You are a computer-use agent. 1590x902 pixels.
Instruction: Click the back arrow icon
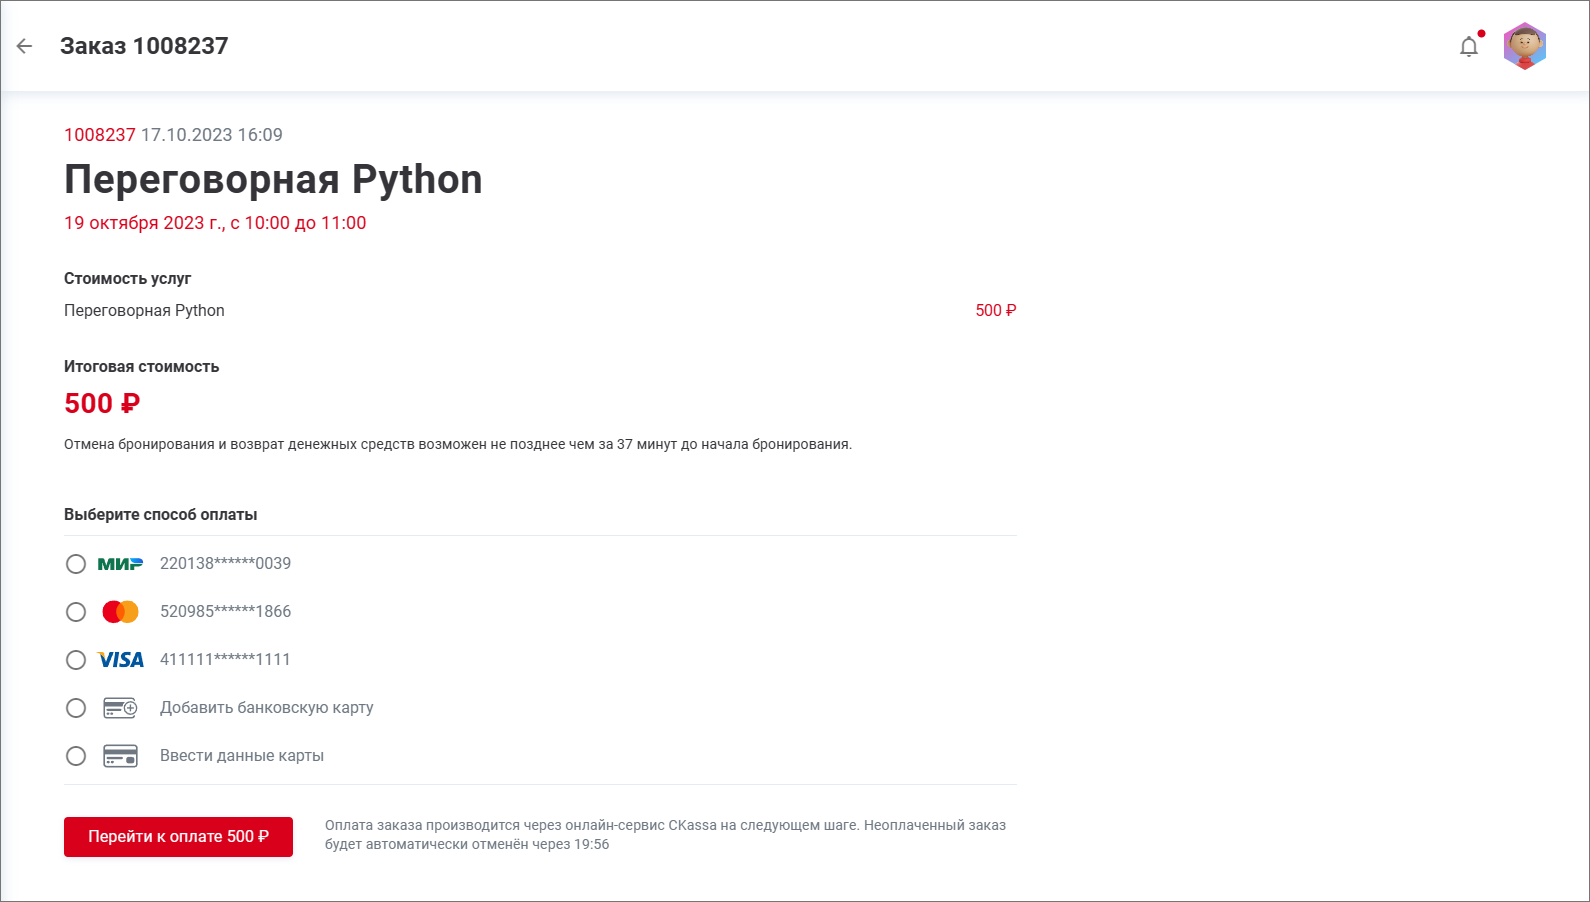pyautogui.click(x=25, y=46)
